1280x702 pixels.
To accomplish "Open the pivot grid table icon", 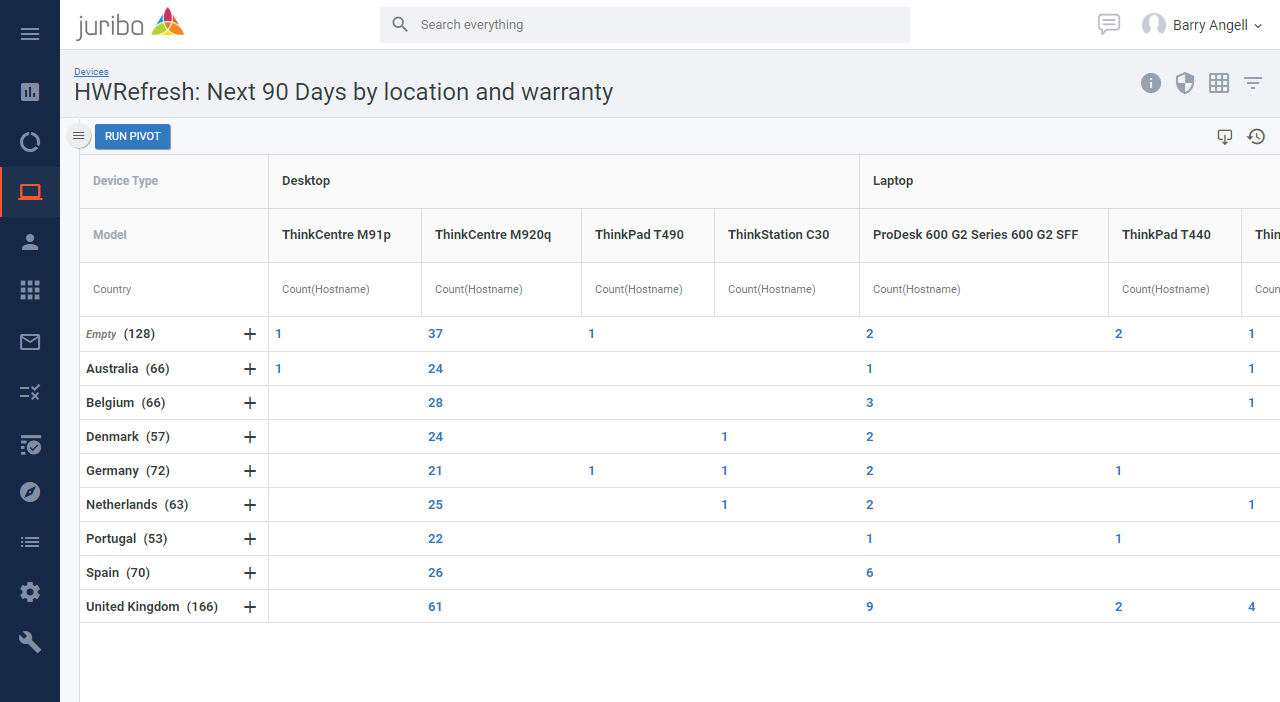I will tap(1219, 83).
